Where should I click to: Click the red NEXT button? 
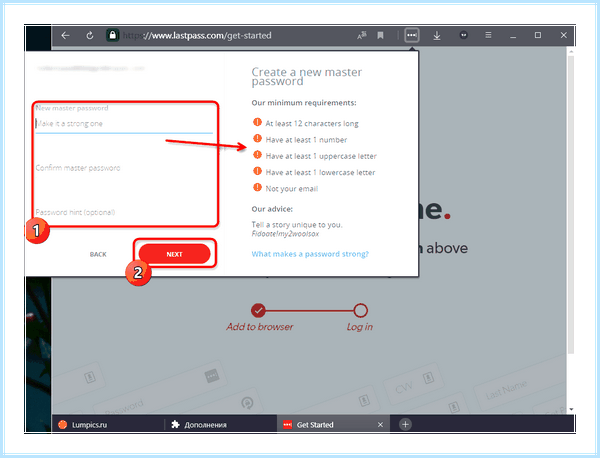174,254
